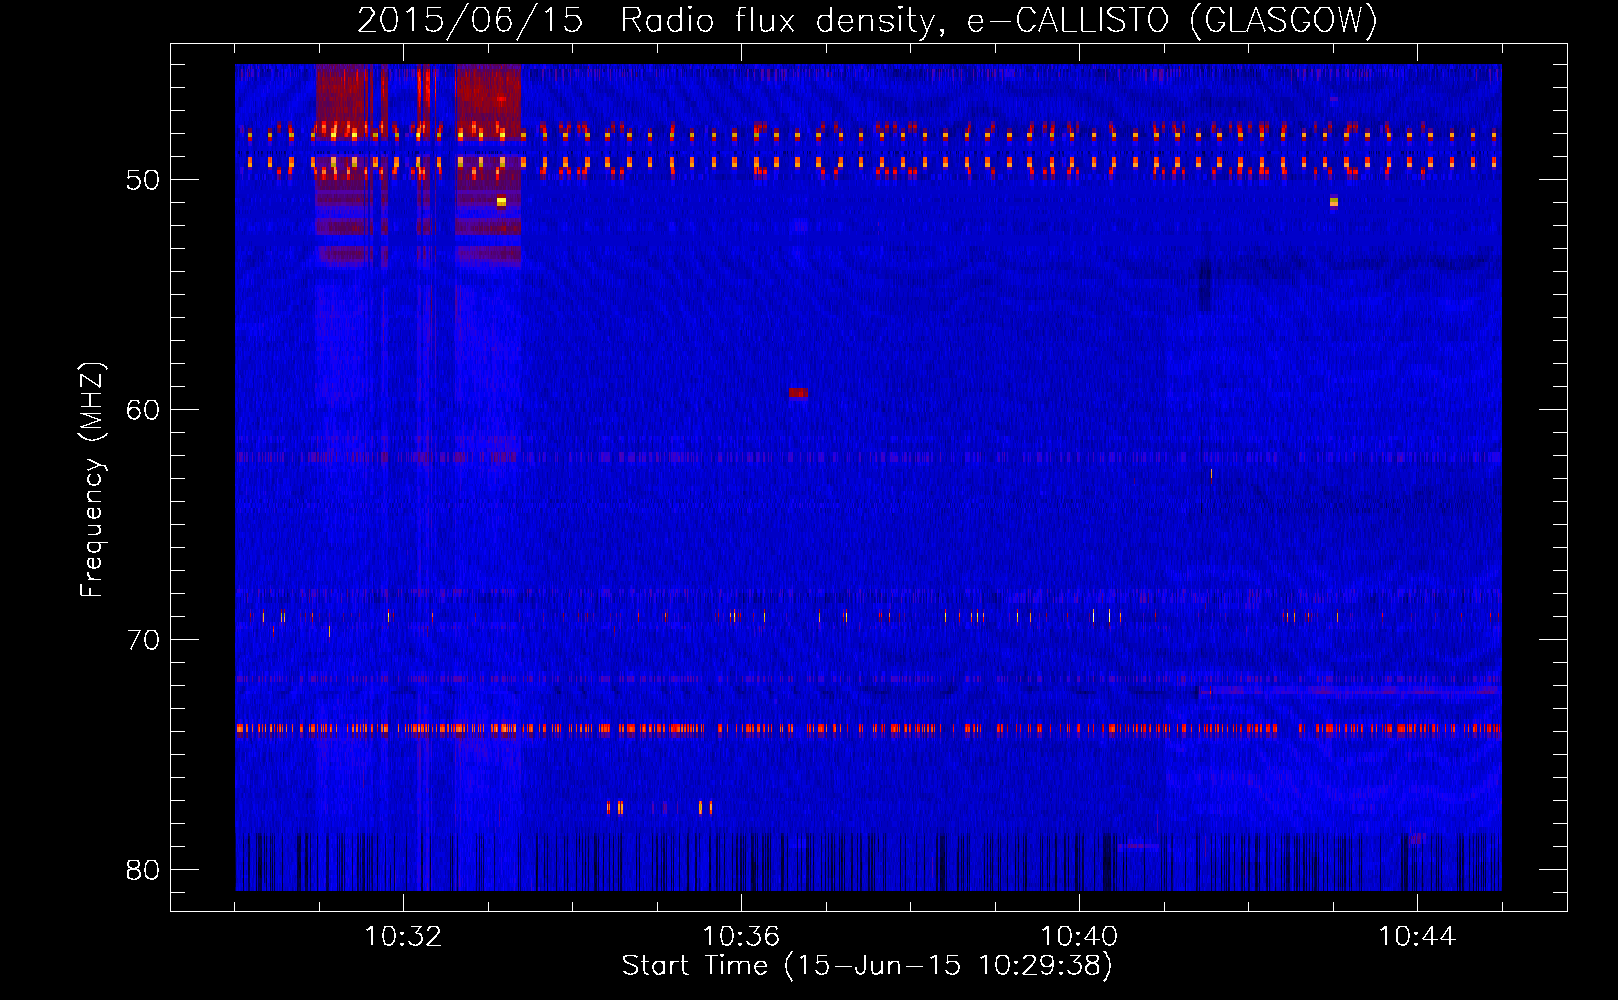This screenshot has height=1000, width=1618.
Task: Click the 10:40 time tick label
Action: pos(1079,937)
